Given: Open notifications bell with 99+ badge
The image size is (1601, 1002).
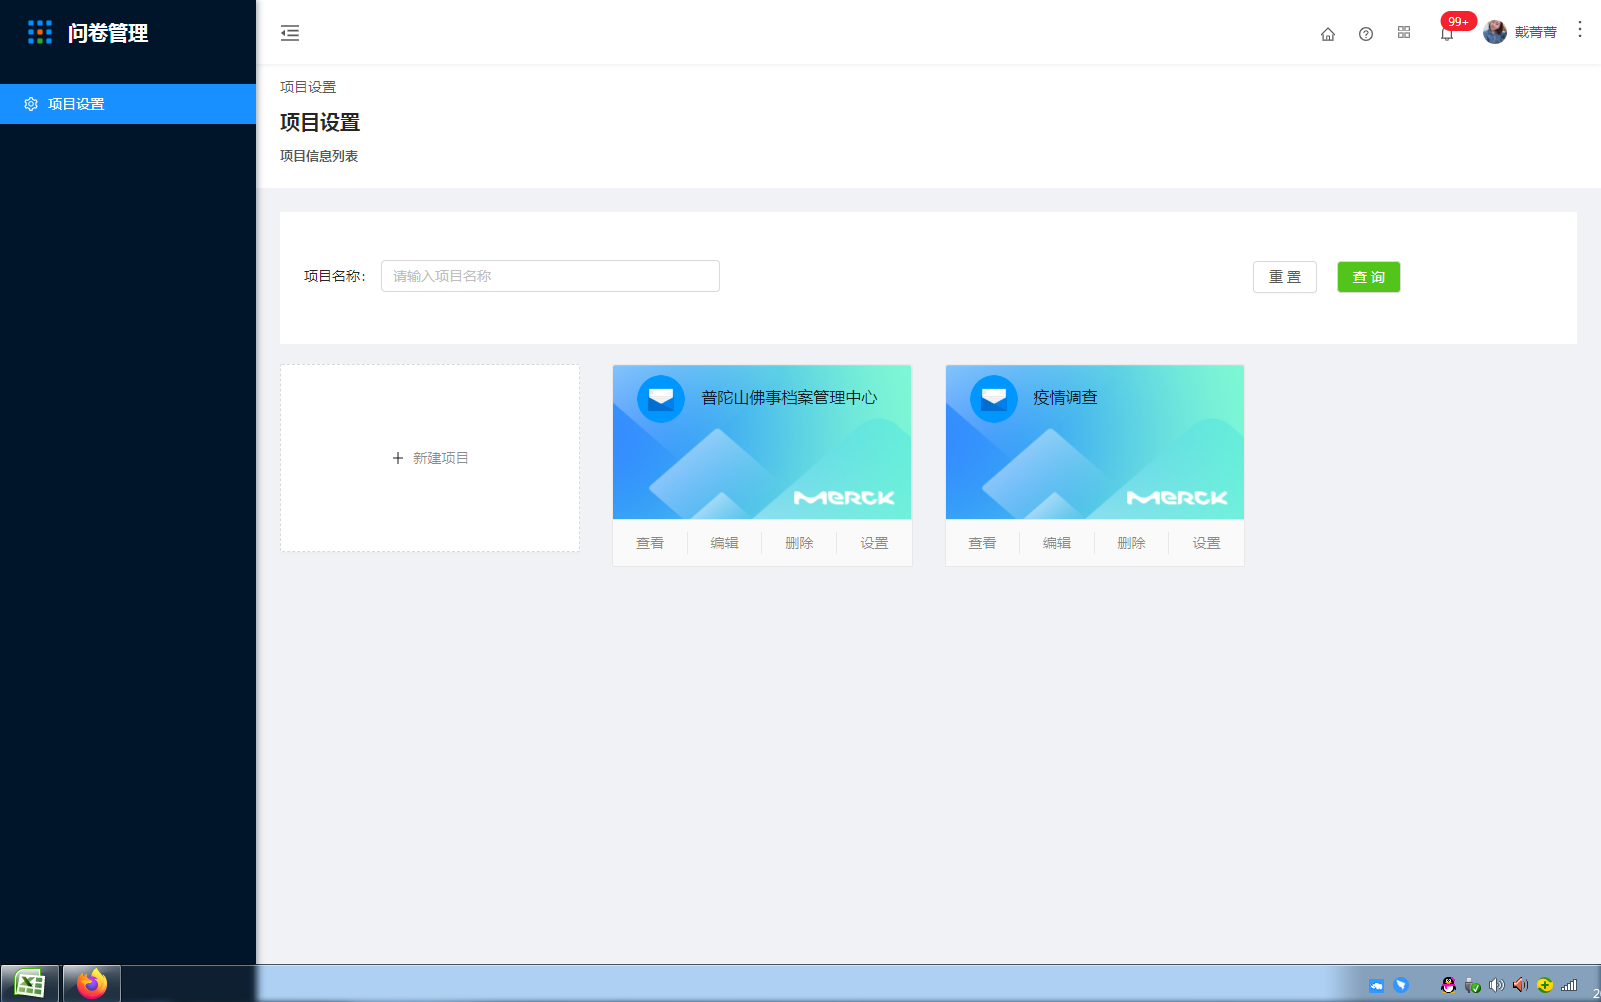Looking at the screenshot, I should [x=1447, y=34].
